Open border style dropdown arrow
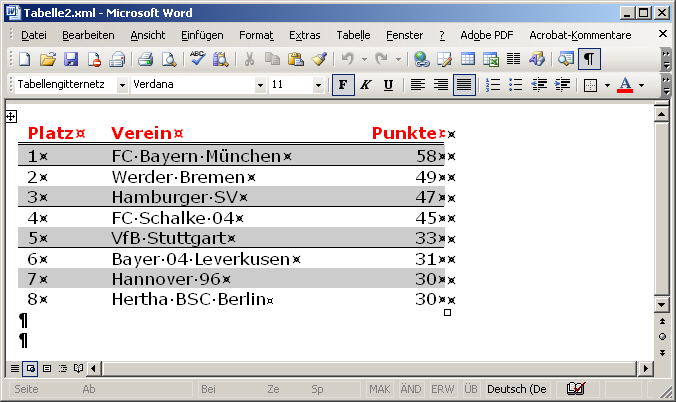676x402 pixels. 607,85
